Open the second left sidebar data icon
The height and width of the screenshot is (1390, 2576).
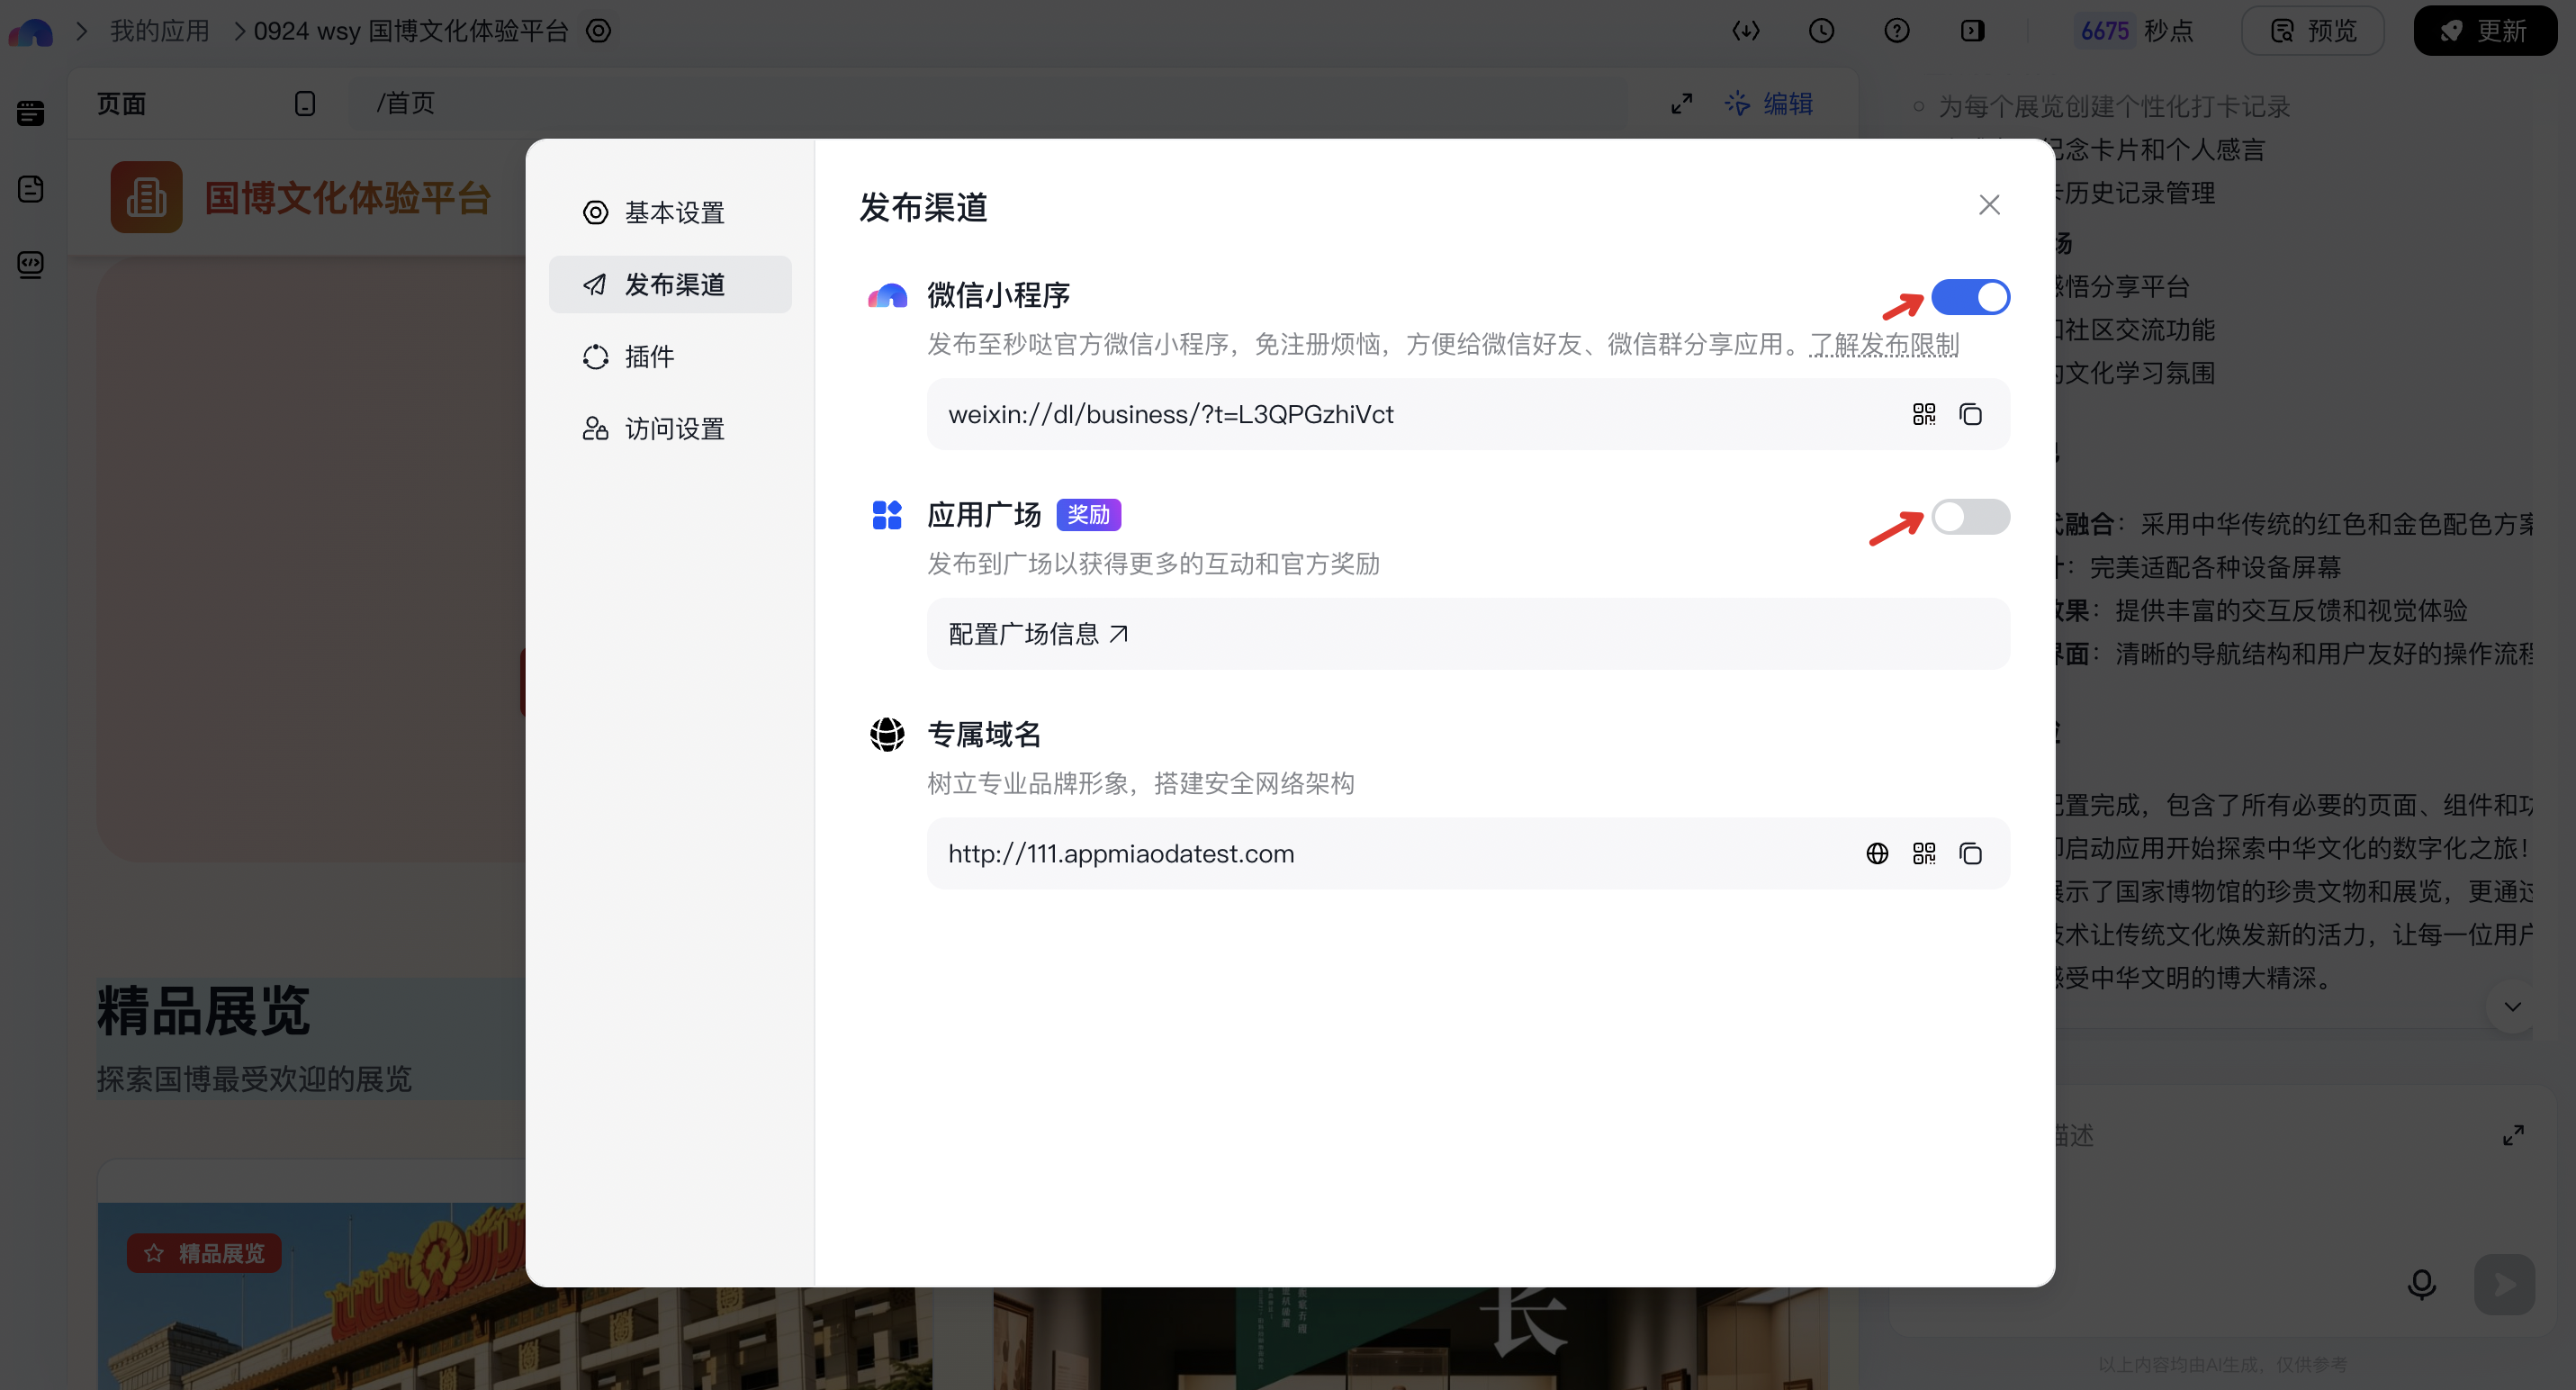click(x=30, y=189)
